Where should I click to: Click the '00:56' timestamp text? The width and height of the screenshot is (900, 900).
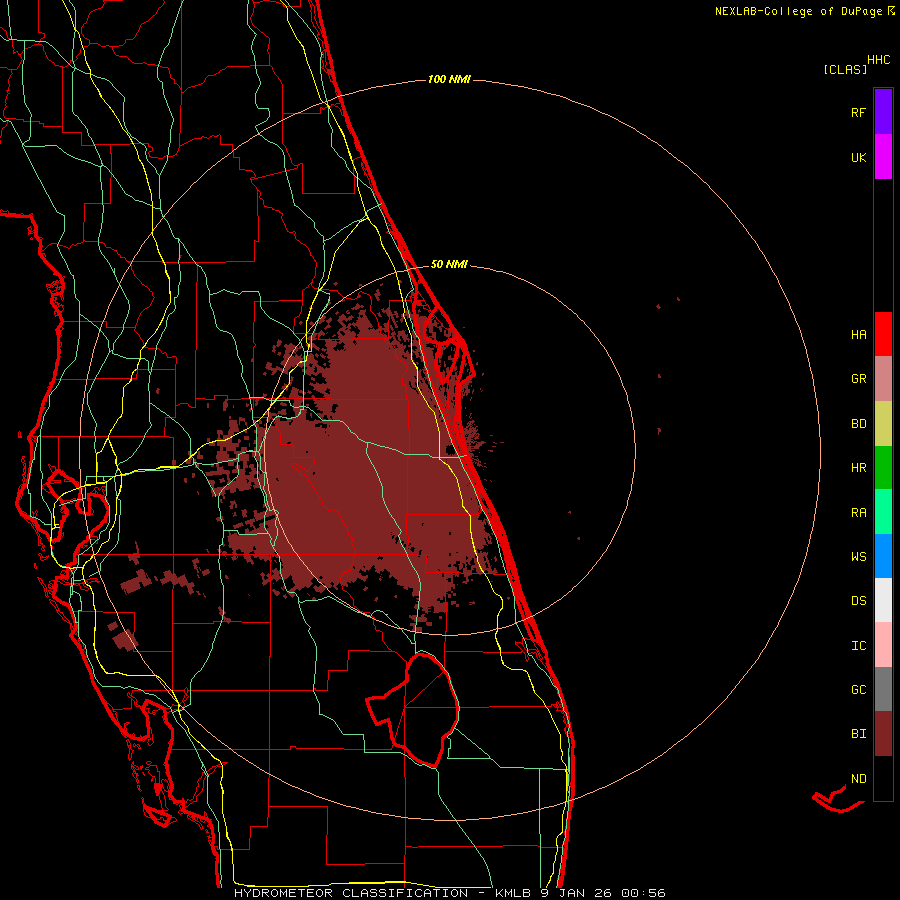pos(643,893)
